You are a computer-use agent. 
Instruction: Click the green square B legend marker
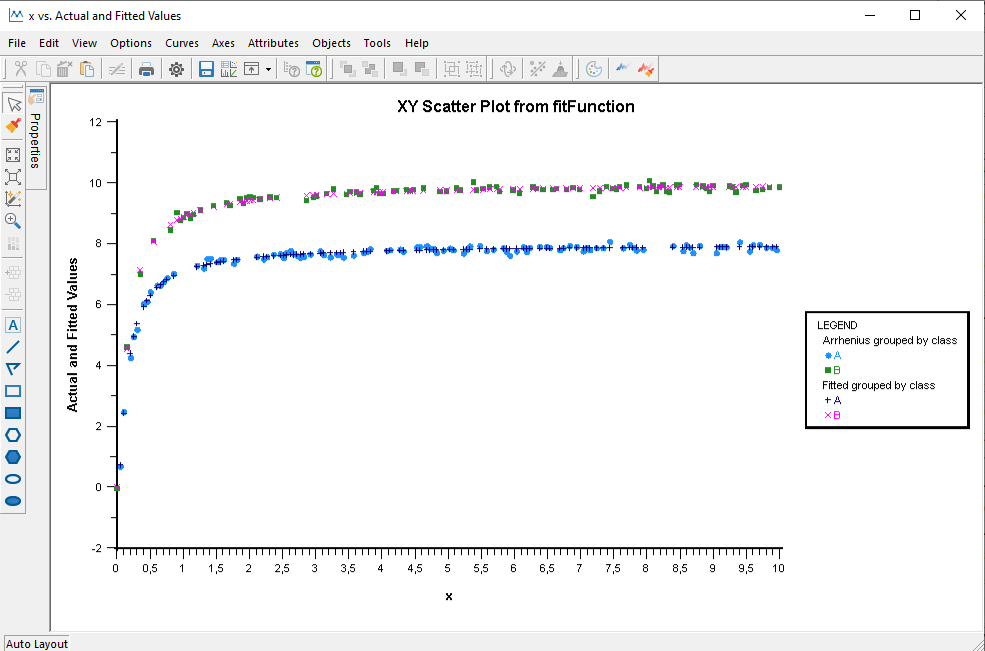(828, 370)
